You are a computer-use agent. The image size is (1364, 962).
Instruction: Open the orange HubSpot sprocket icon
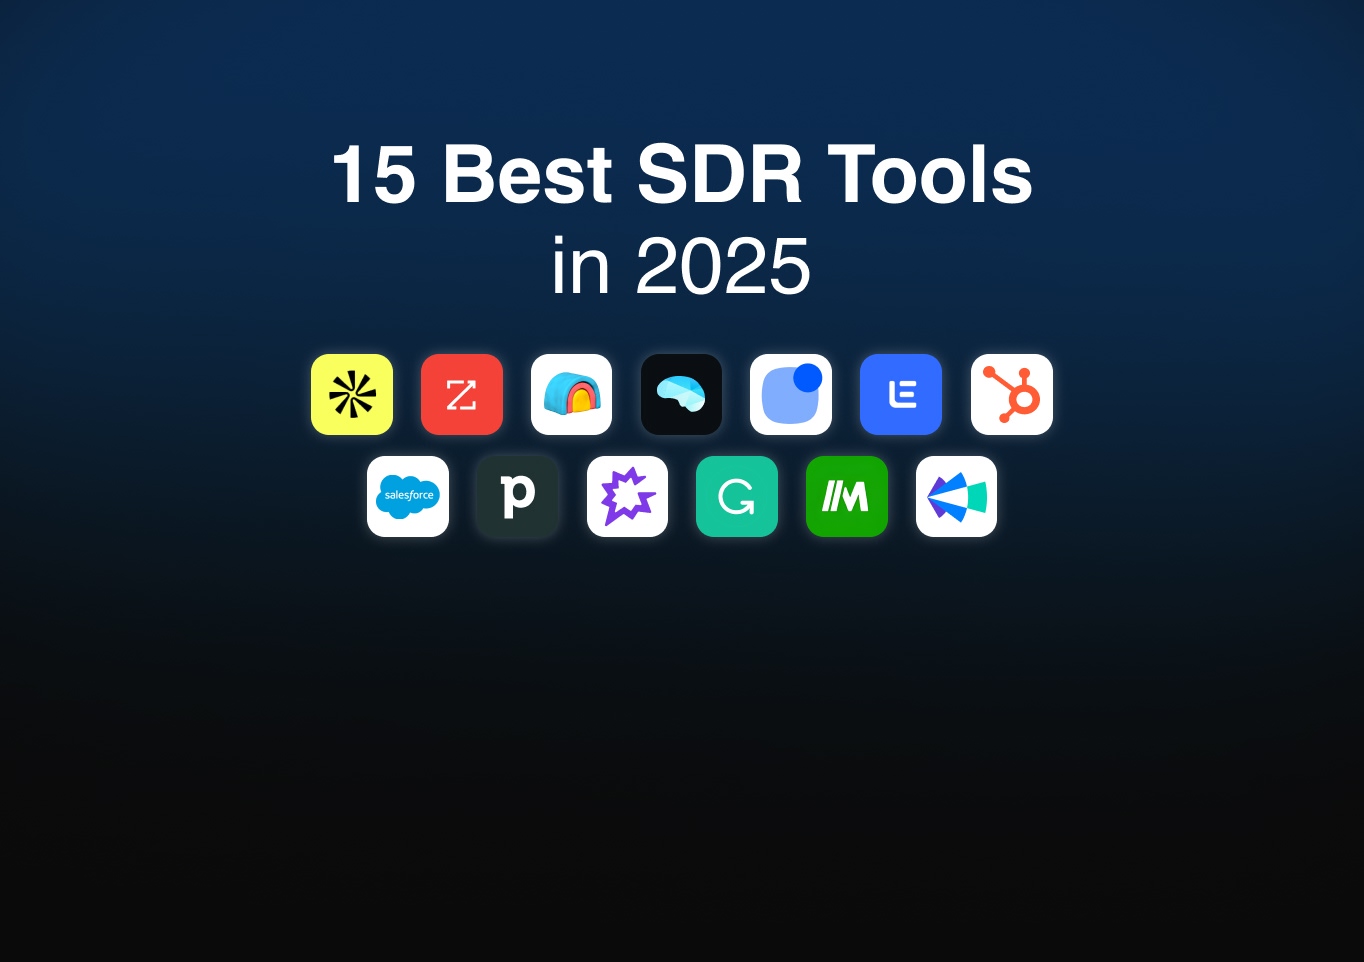pos(1012,394)
